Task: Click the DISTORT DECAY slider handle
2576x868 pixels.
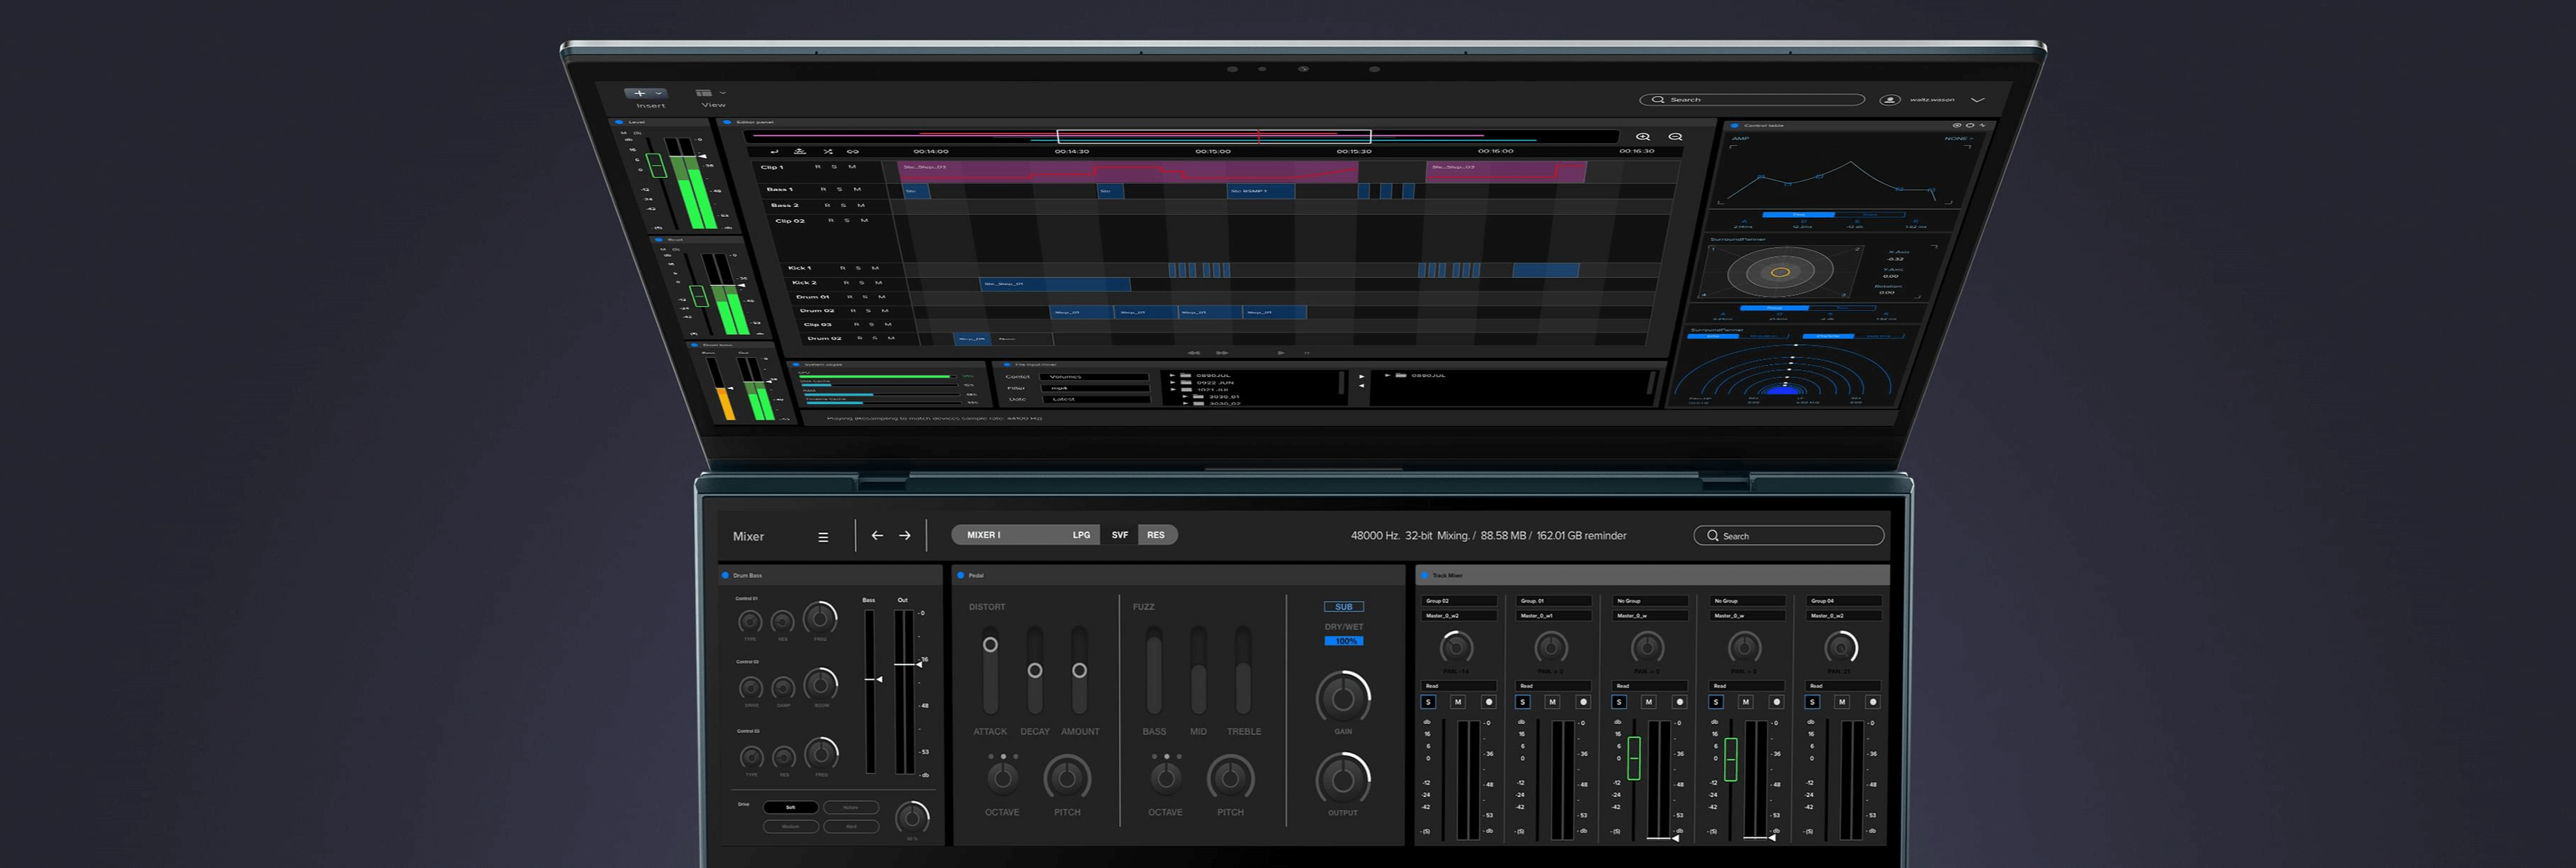Action: coord(1035,671)
